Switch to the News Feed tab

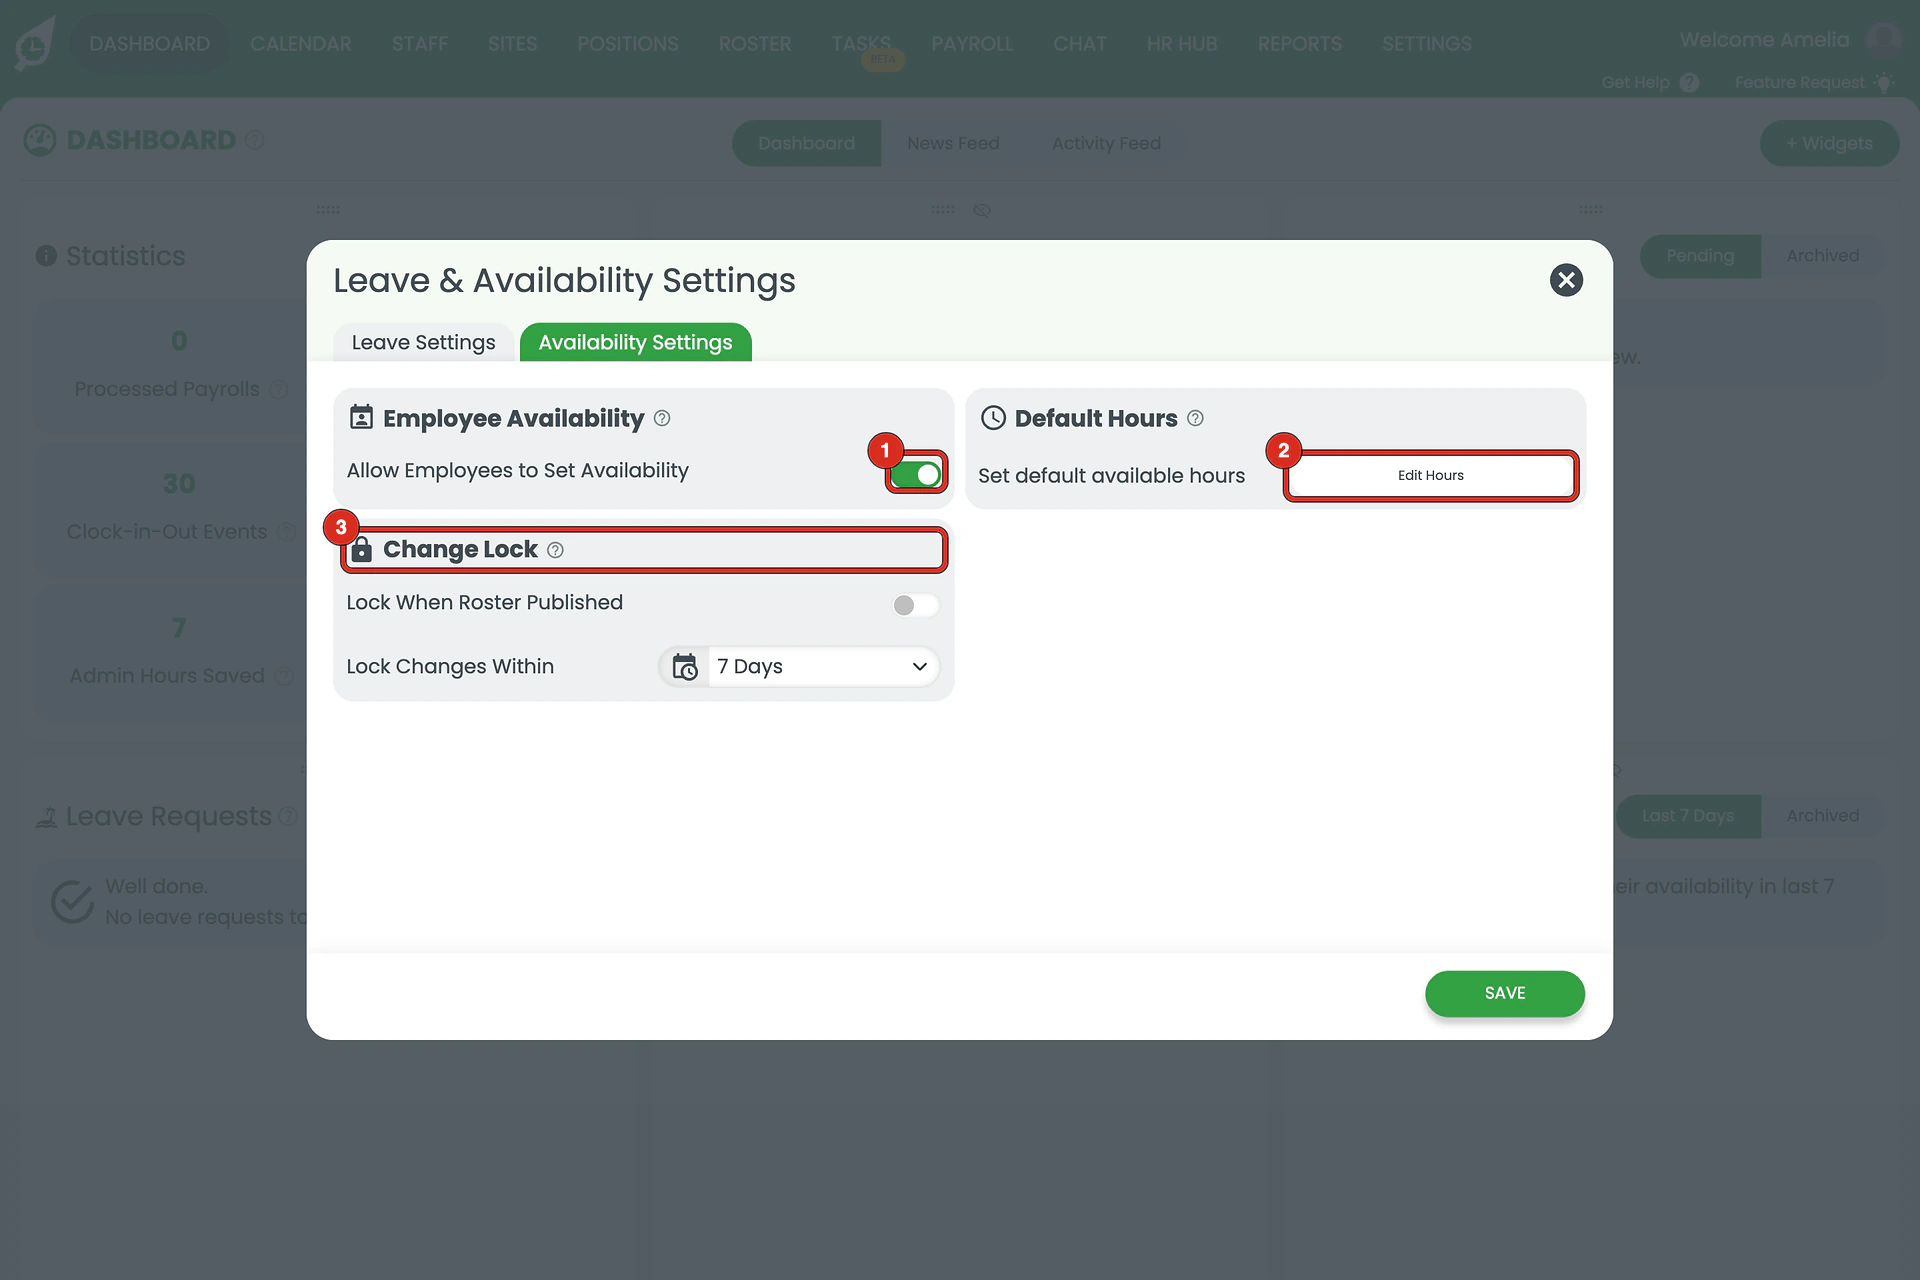(x=953, y=143)
